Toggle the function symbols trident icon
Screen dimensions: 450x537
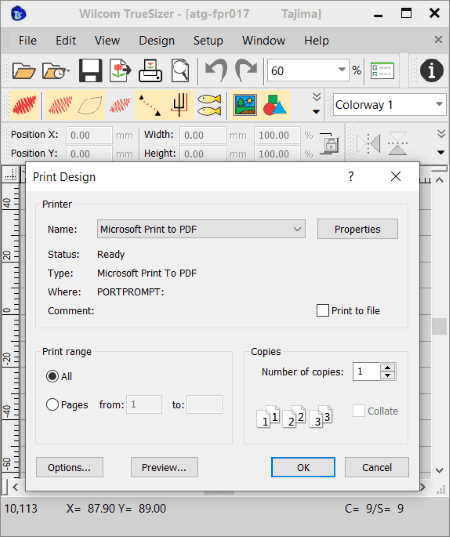(179, 105)
